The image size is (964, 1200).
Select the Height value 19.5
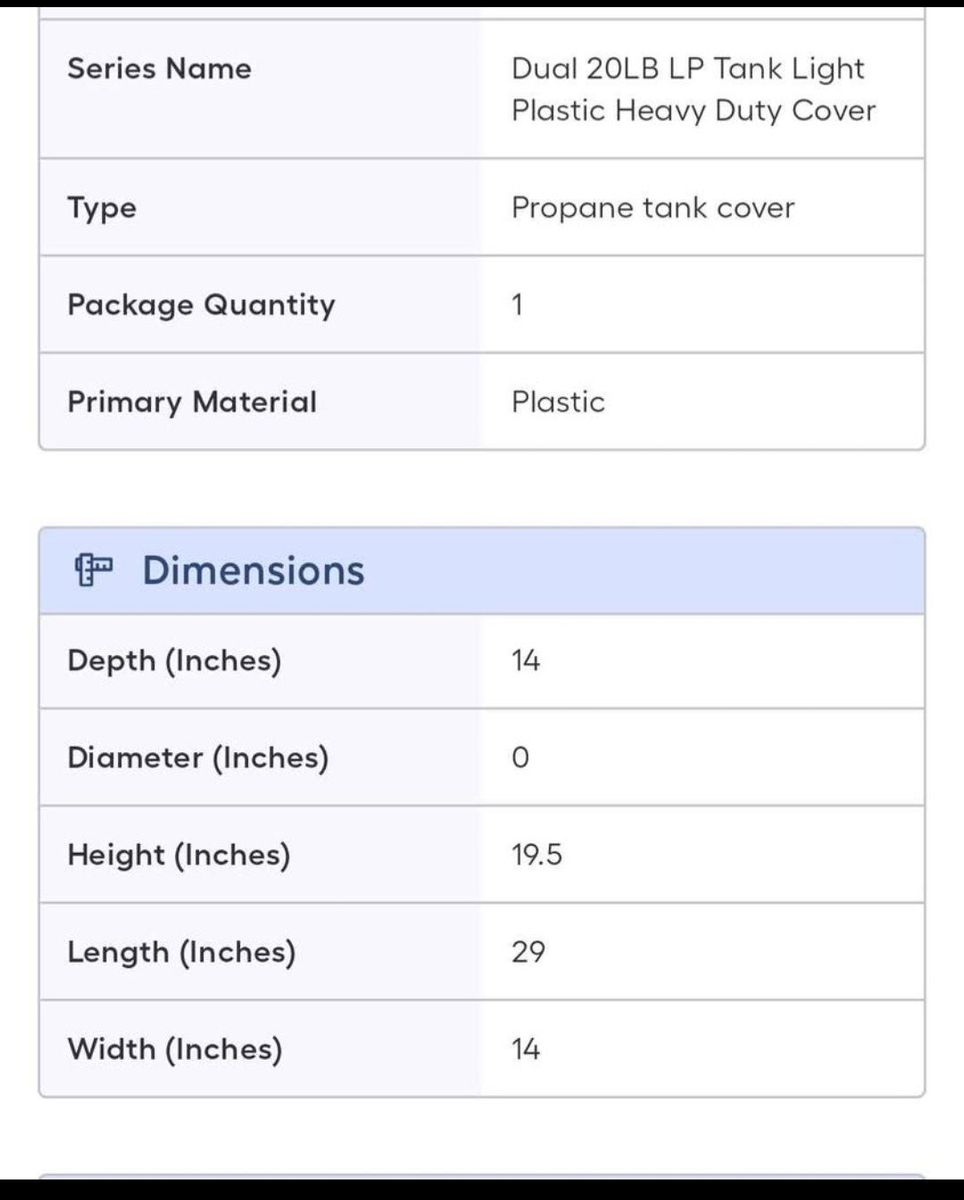click(537, 855)
